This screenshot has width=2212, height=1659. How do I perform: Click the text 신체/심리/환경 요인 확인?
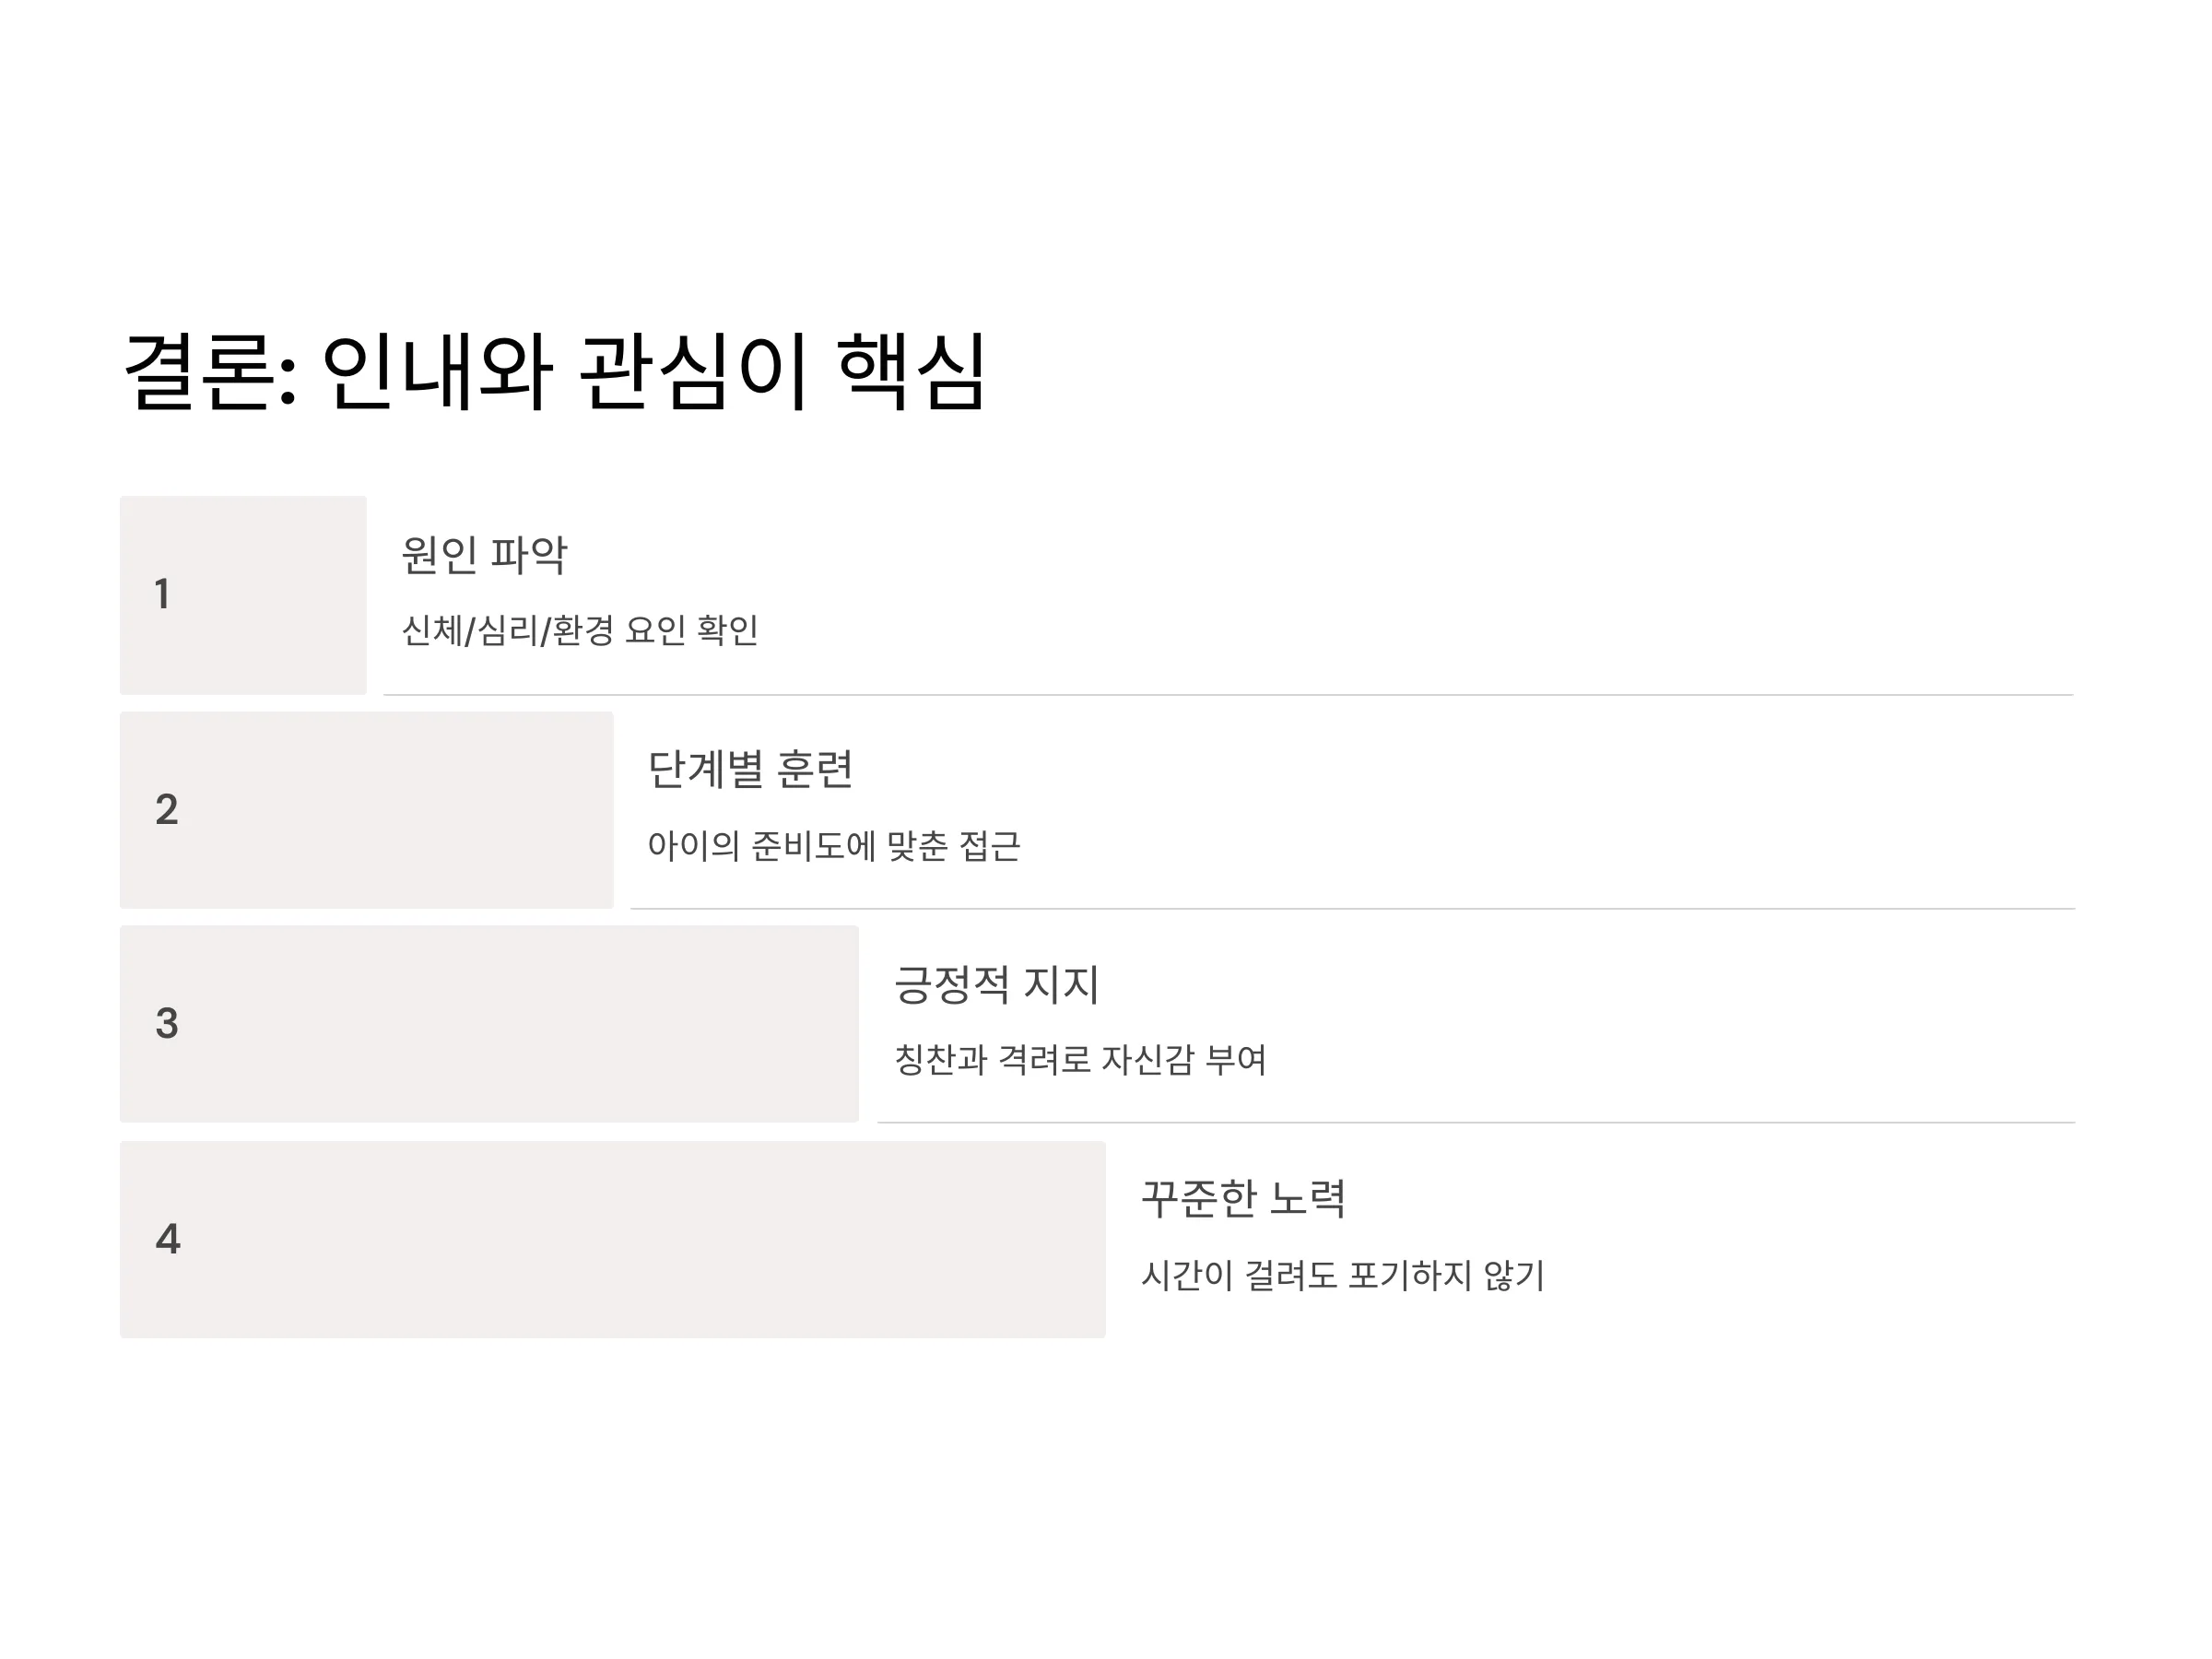pos(580,630)
